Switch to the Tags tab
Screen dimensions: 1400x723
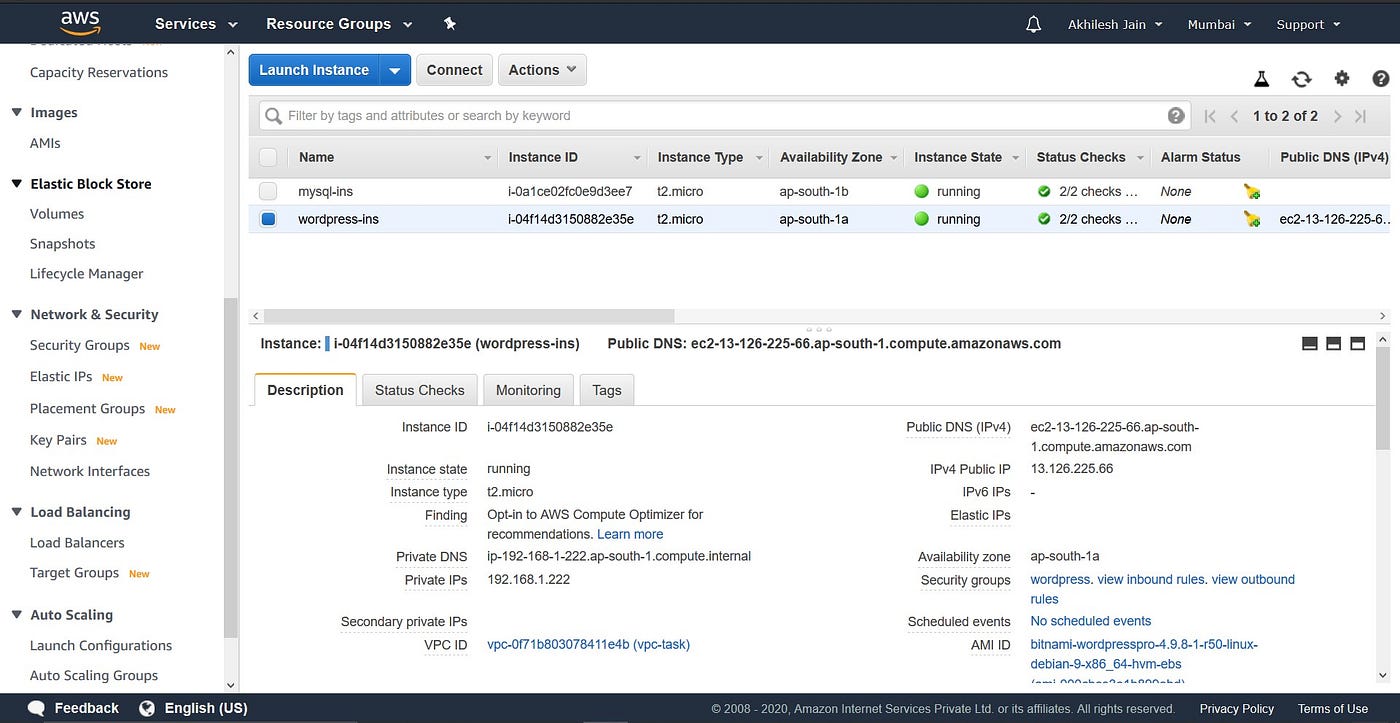click(607, 390)
